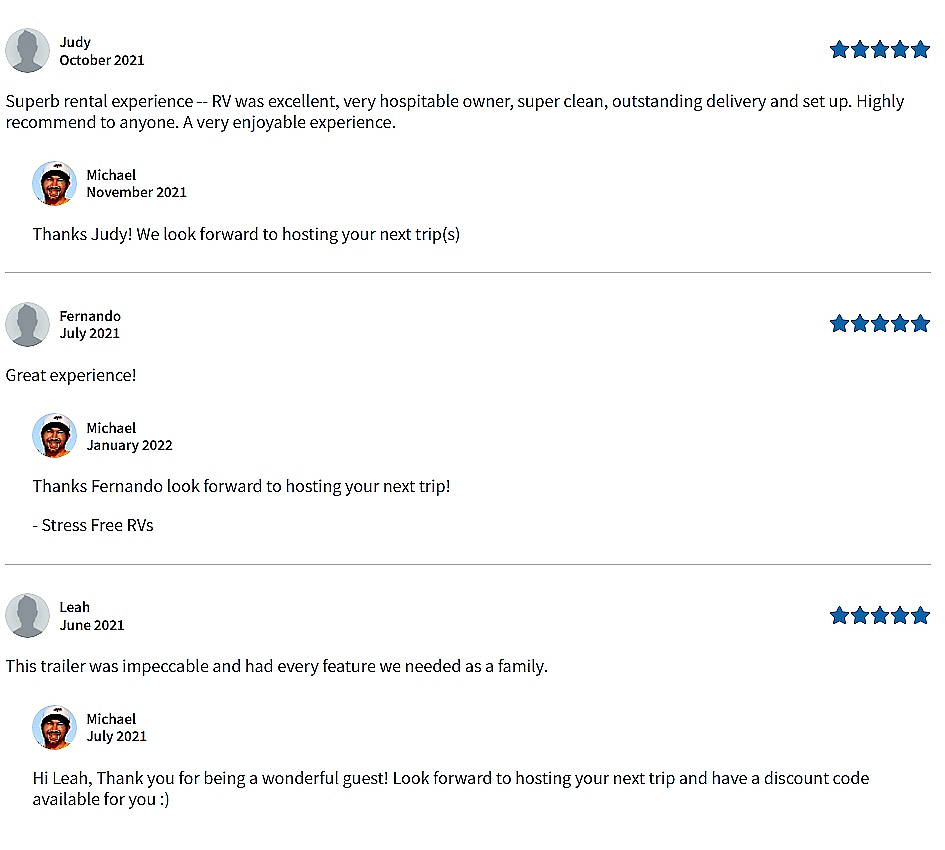The width and height of the screenshot is (945, 850).
Task: Click Fernando's gray profile avatar
Action: (x=27, y=324)
